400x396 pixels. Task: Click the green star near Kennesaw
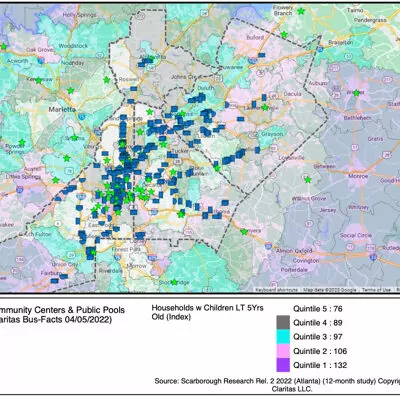38,80
